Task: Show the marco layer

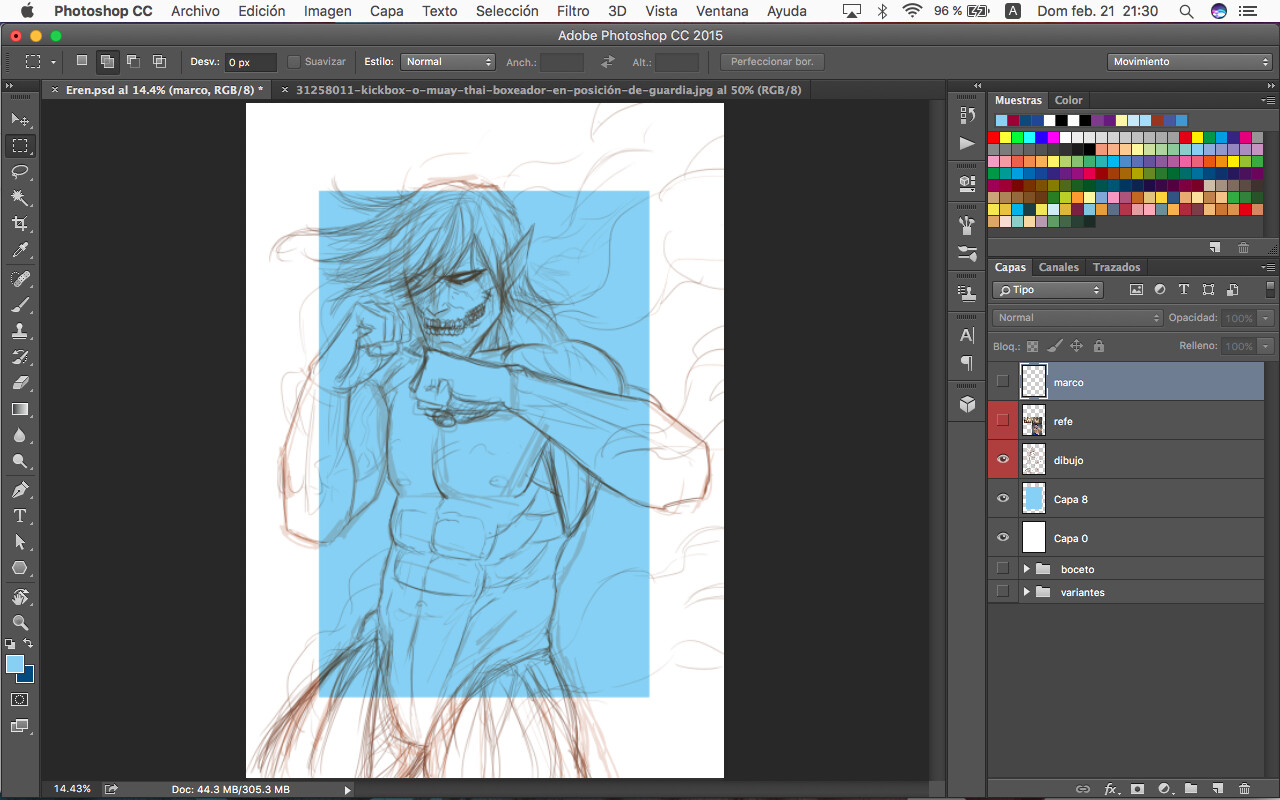Action: (1003, 381)
